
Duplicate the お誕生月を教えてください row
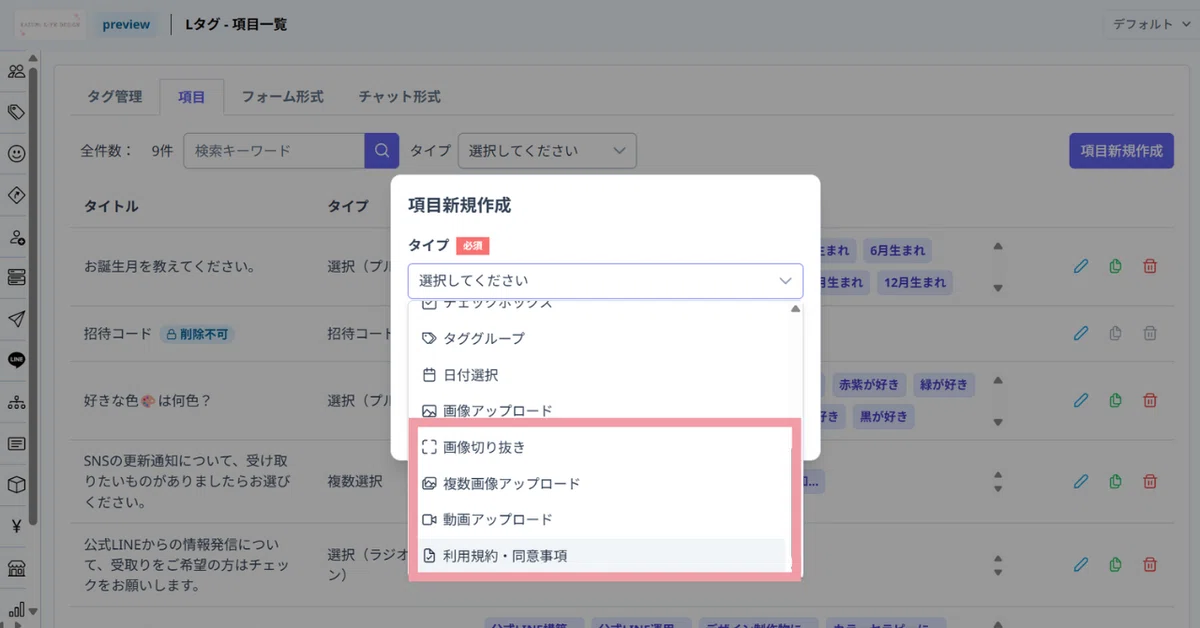click(1115, 266)
